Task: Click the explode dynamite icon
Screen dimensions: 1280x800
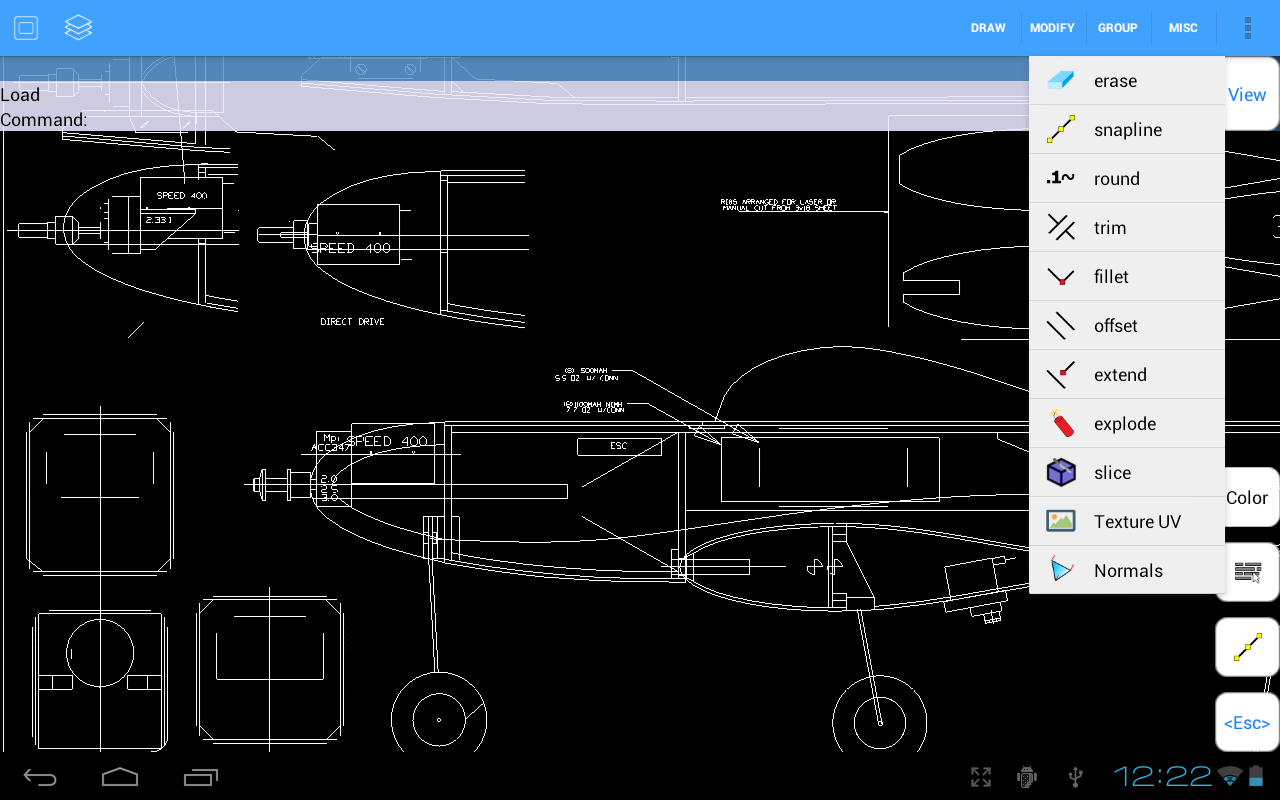Action: coord(1060,424)
